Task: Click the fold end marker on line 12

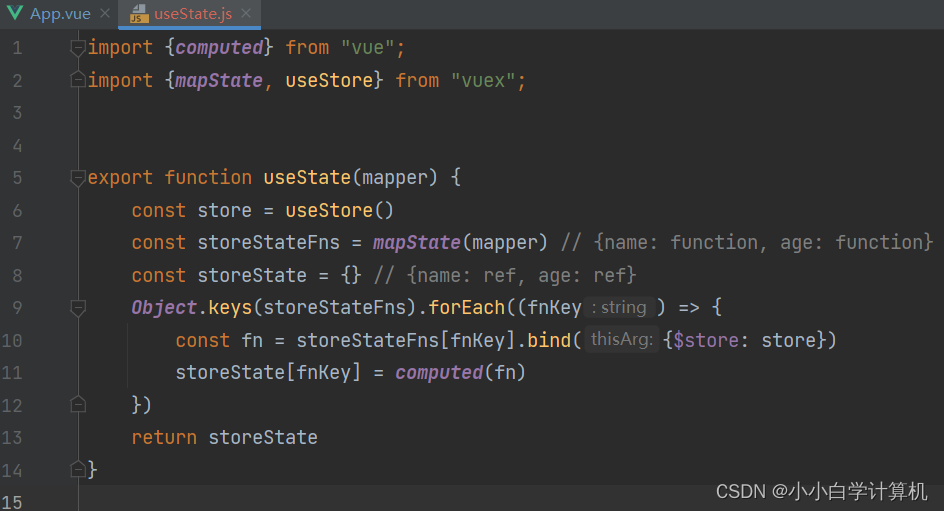Action: click(x=78, y=404)
